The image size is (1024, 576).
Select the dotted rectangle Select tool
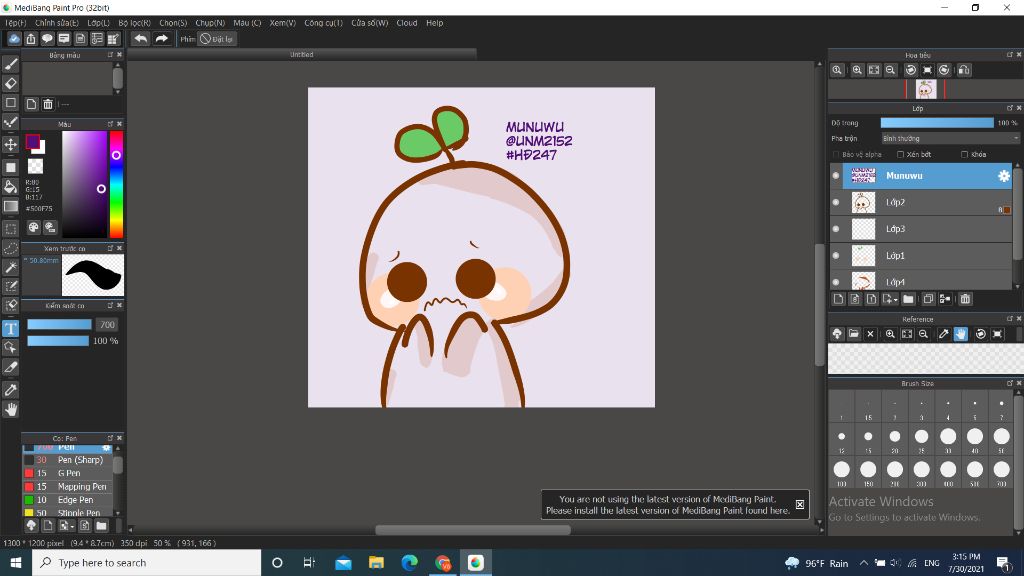(x=10, y=229)
